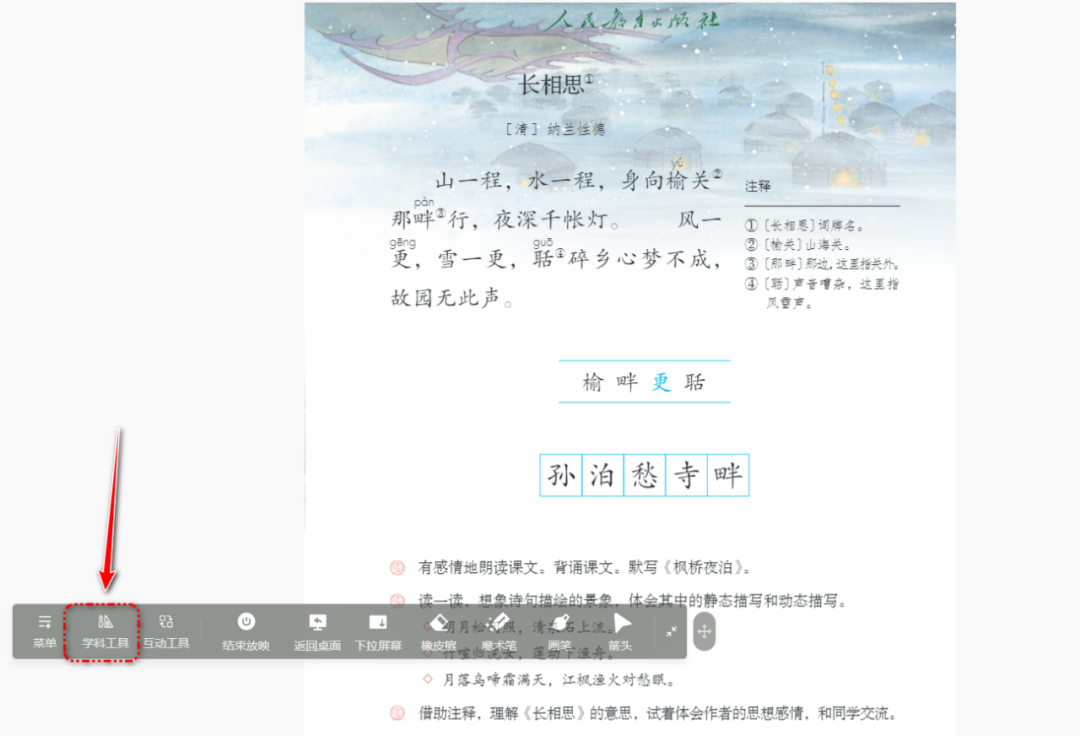This screenshot has width=1080, height=736.
Task: Switch to the 箭头 arrow pointer tool
Action: pos(619,631)
